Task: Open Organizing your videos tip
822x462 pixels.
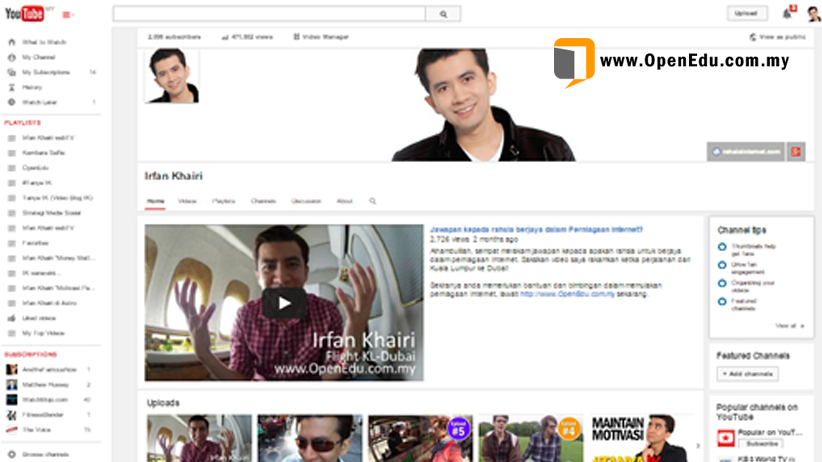Action: [752, 286]
